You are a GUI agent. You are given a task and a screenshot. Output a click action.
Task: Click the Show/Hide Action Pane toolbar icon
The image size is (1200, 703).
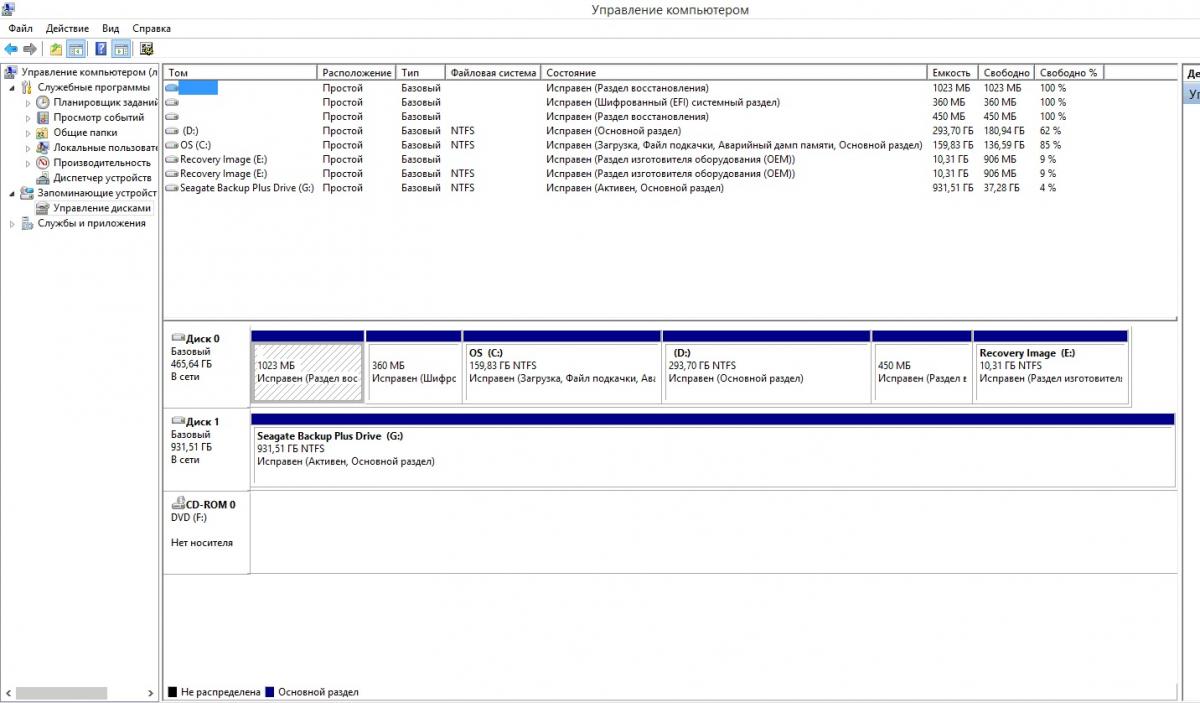click(120, 49)
